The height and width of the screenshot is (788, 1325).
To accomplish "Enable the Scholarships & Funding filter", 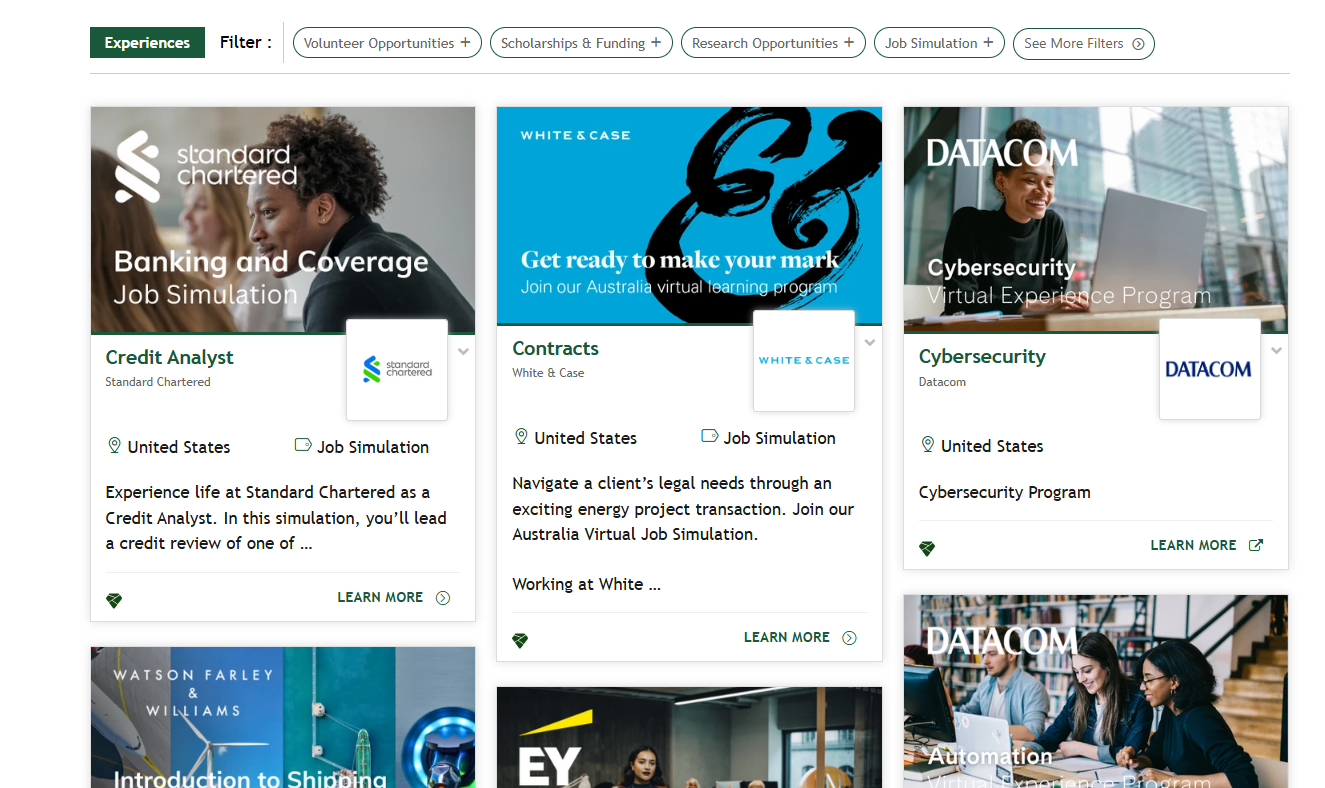I will point(581,43).
